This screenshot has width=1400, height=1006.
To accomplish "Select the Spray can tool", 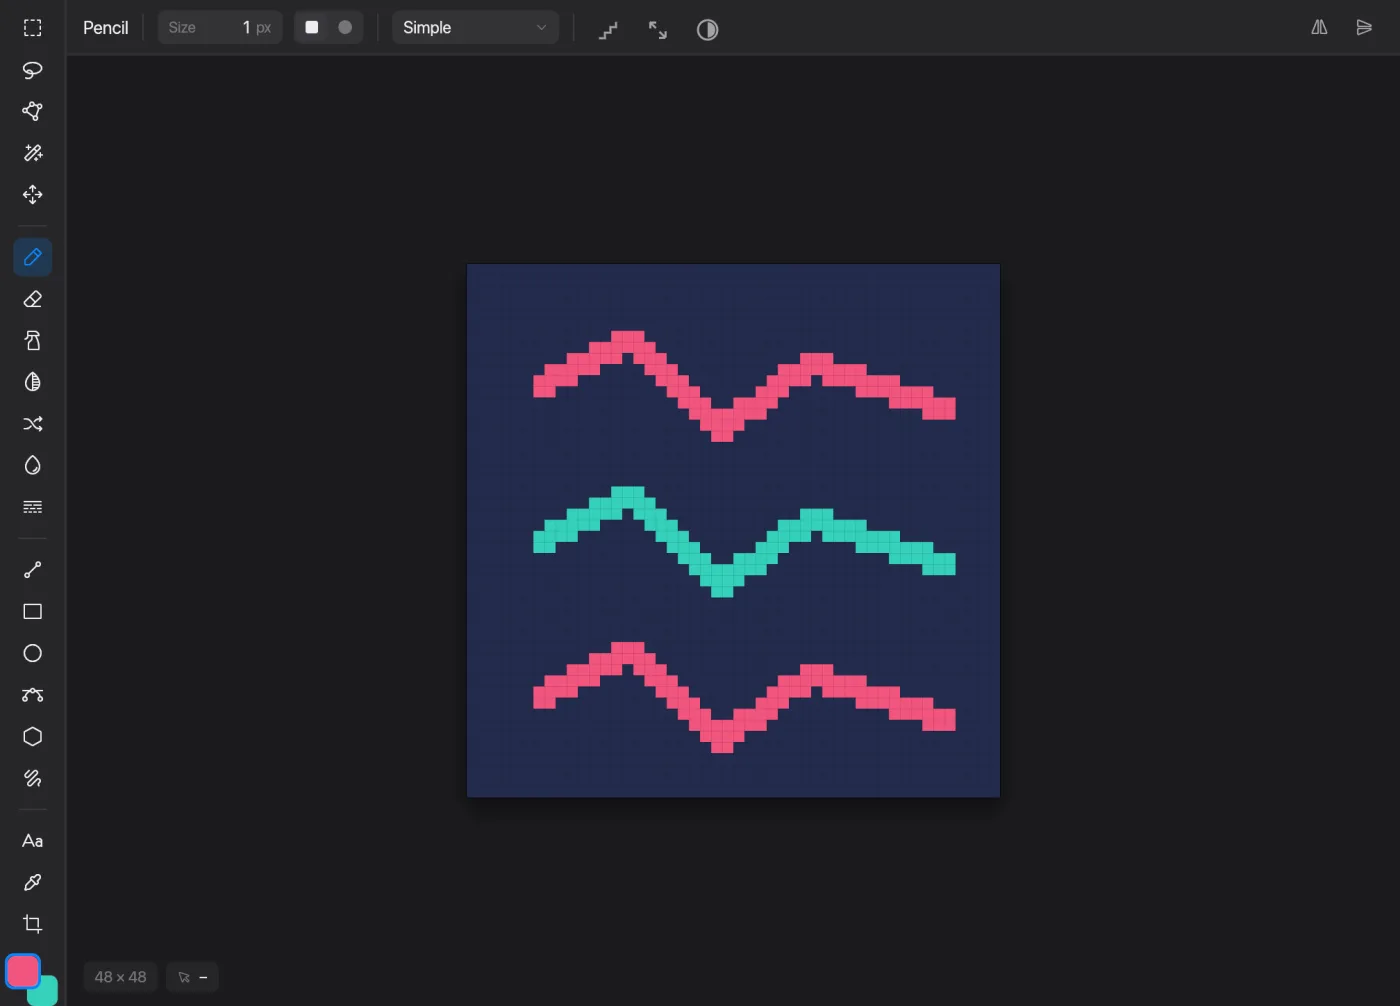I will tap(32, 341).
